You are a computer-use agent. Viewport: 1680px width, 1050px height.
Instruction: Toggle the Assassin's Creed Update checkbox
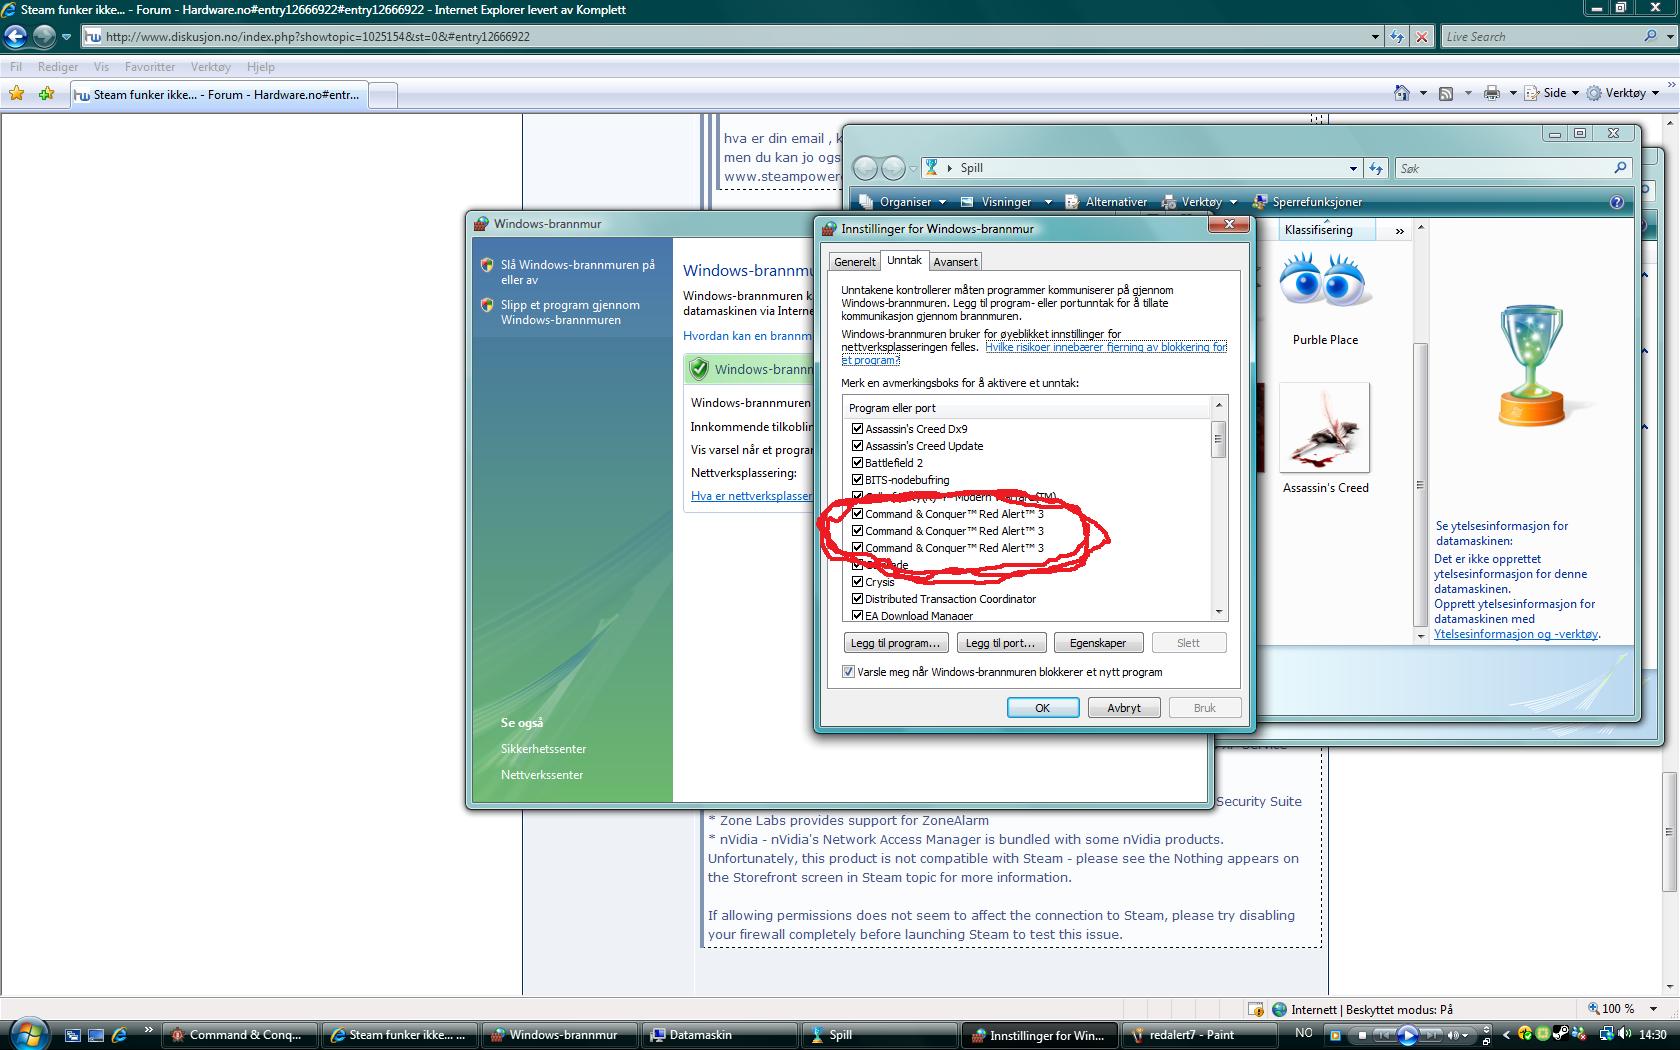point(857,446)
